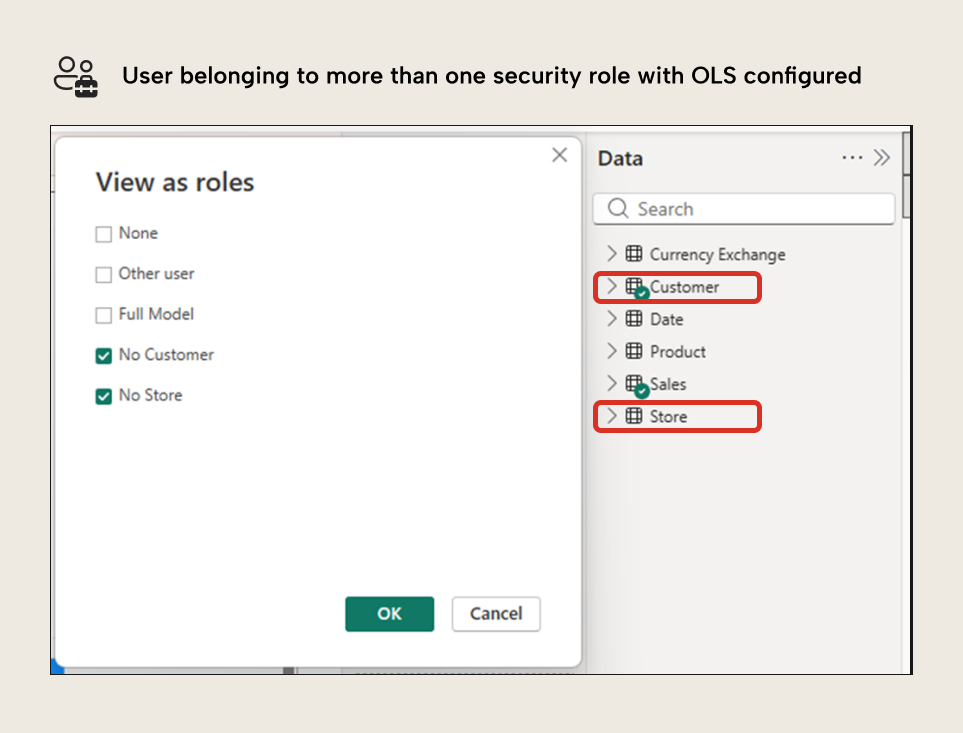Image resolution: width=963 pixels, height=733 pixels.
Task: Uncheck the No Store role
Action: click(104, 396)
